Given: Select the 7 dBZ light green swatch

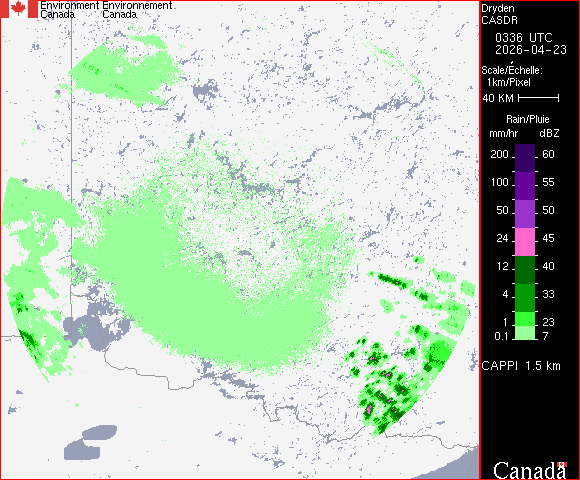Looking at the screenshot, I should [525, 333].
